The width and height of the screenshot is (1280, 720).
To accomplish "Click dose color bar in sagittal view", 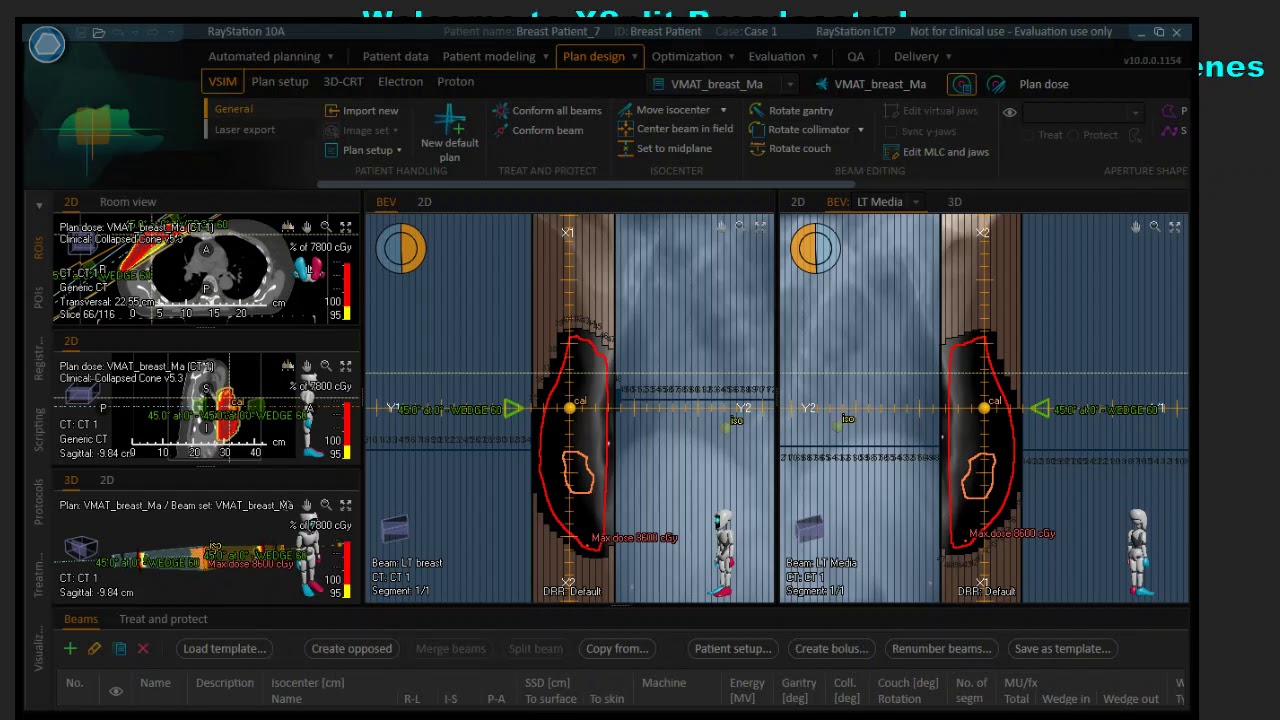I will point(347,430).
